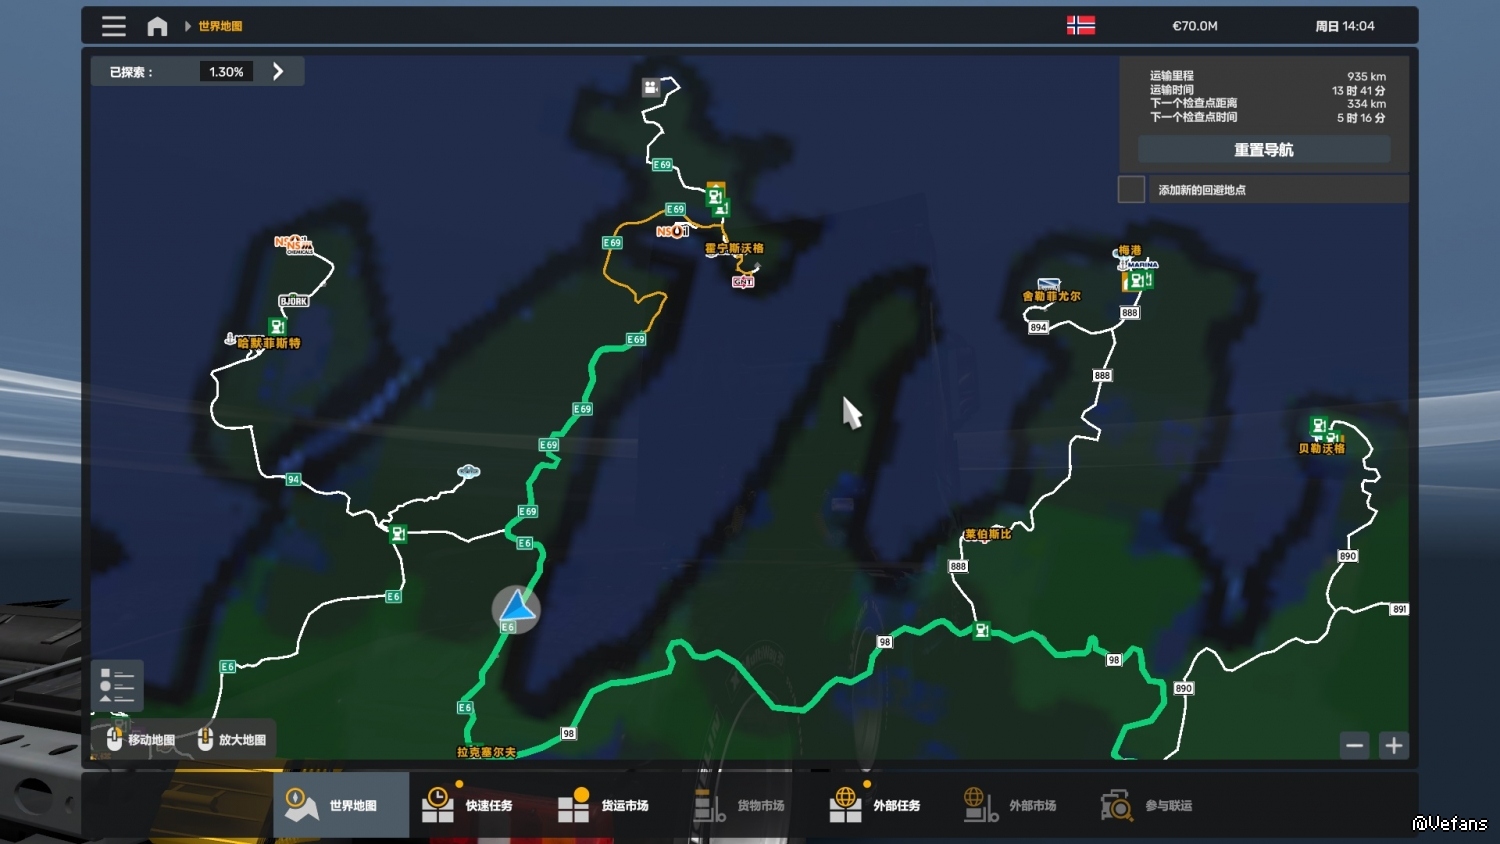Select the 梅港 city label
This screenshot has height=844, width=1500.
tap(1130, 250)
